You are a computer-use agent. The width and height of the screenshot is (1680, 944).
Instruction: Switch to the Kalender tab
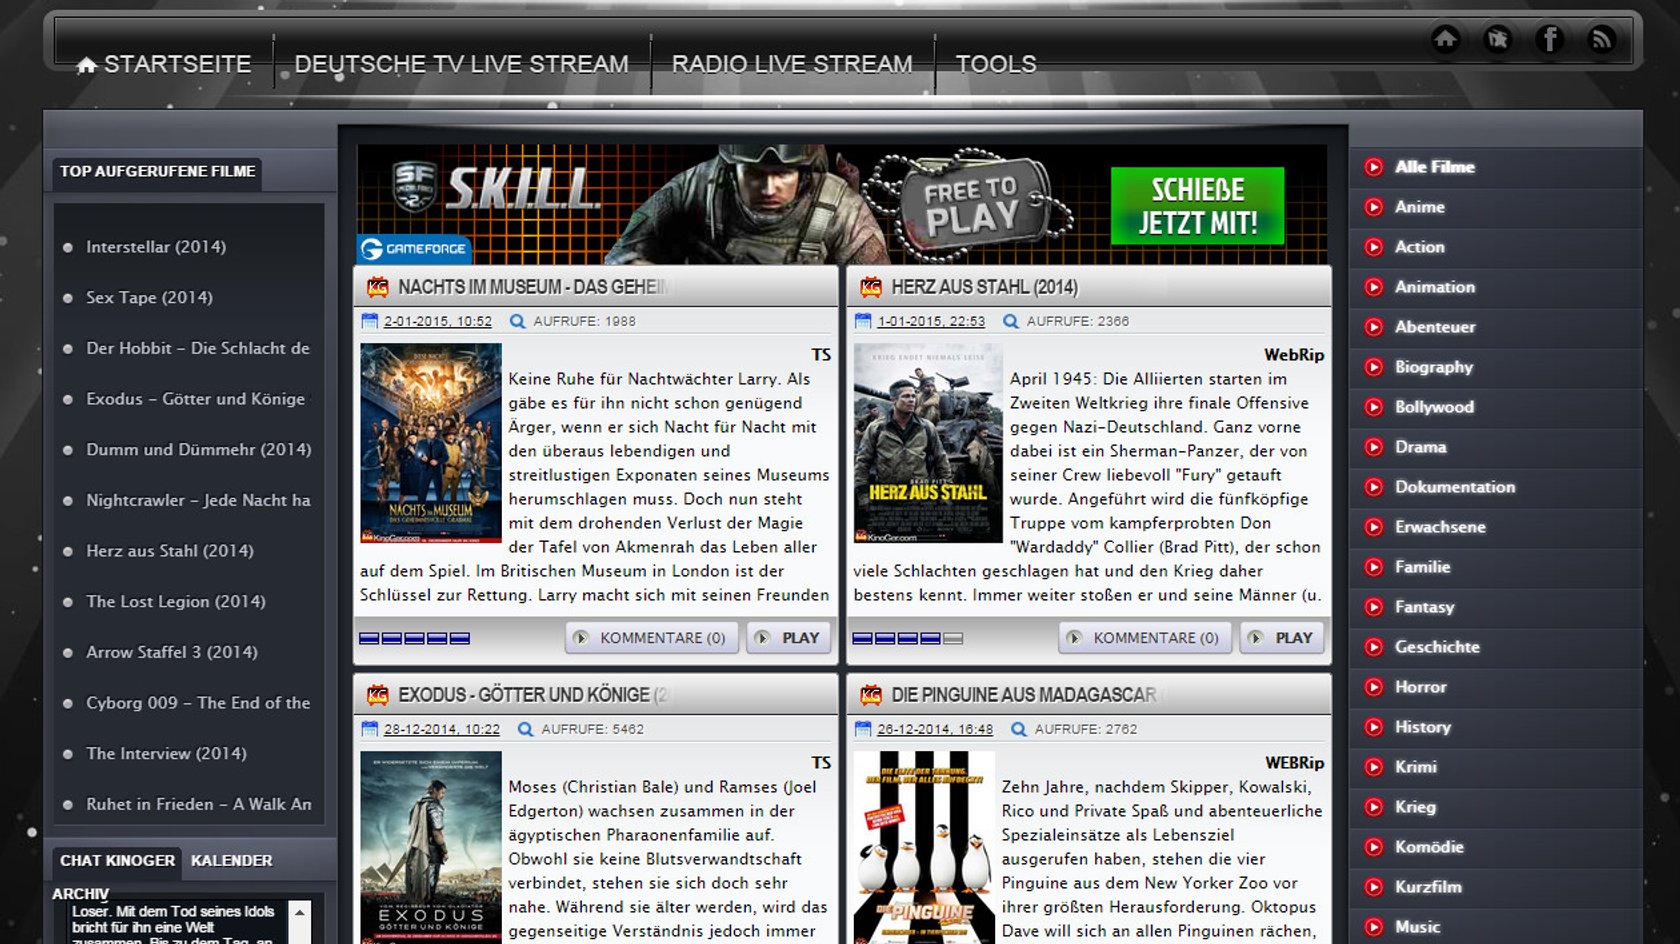click(x=231, y=860)
